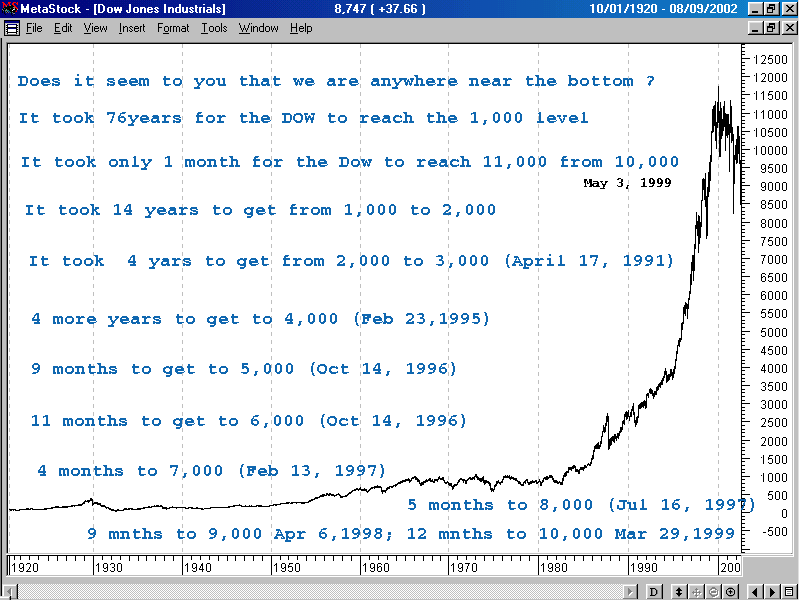The image size is (800, 600).
Task: Click the zoom out icon
Action: [x=713, y=592]
